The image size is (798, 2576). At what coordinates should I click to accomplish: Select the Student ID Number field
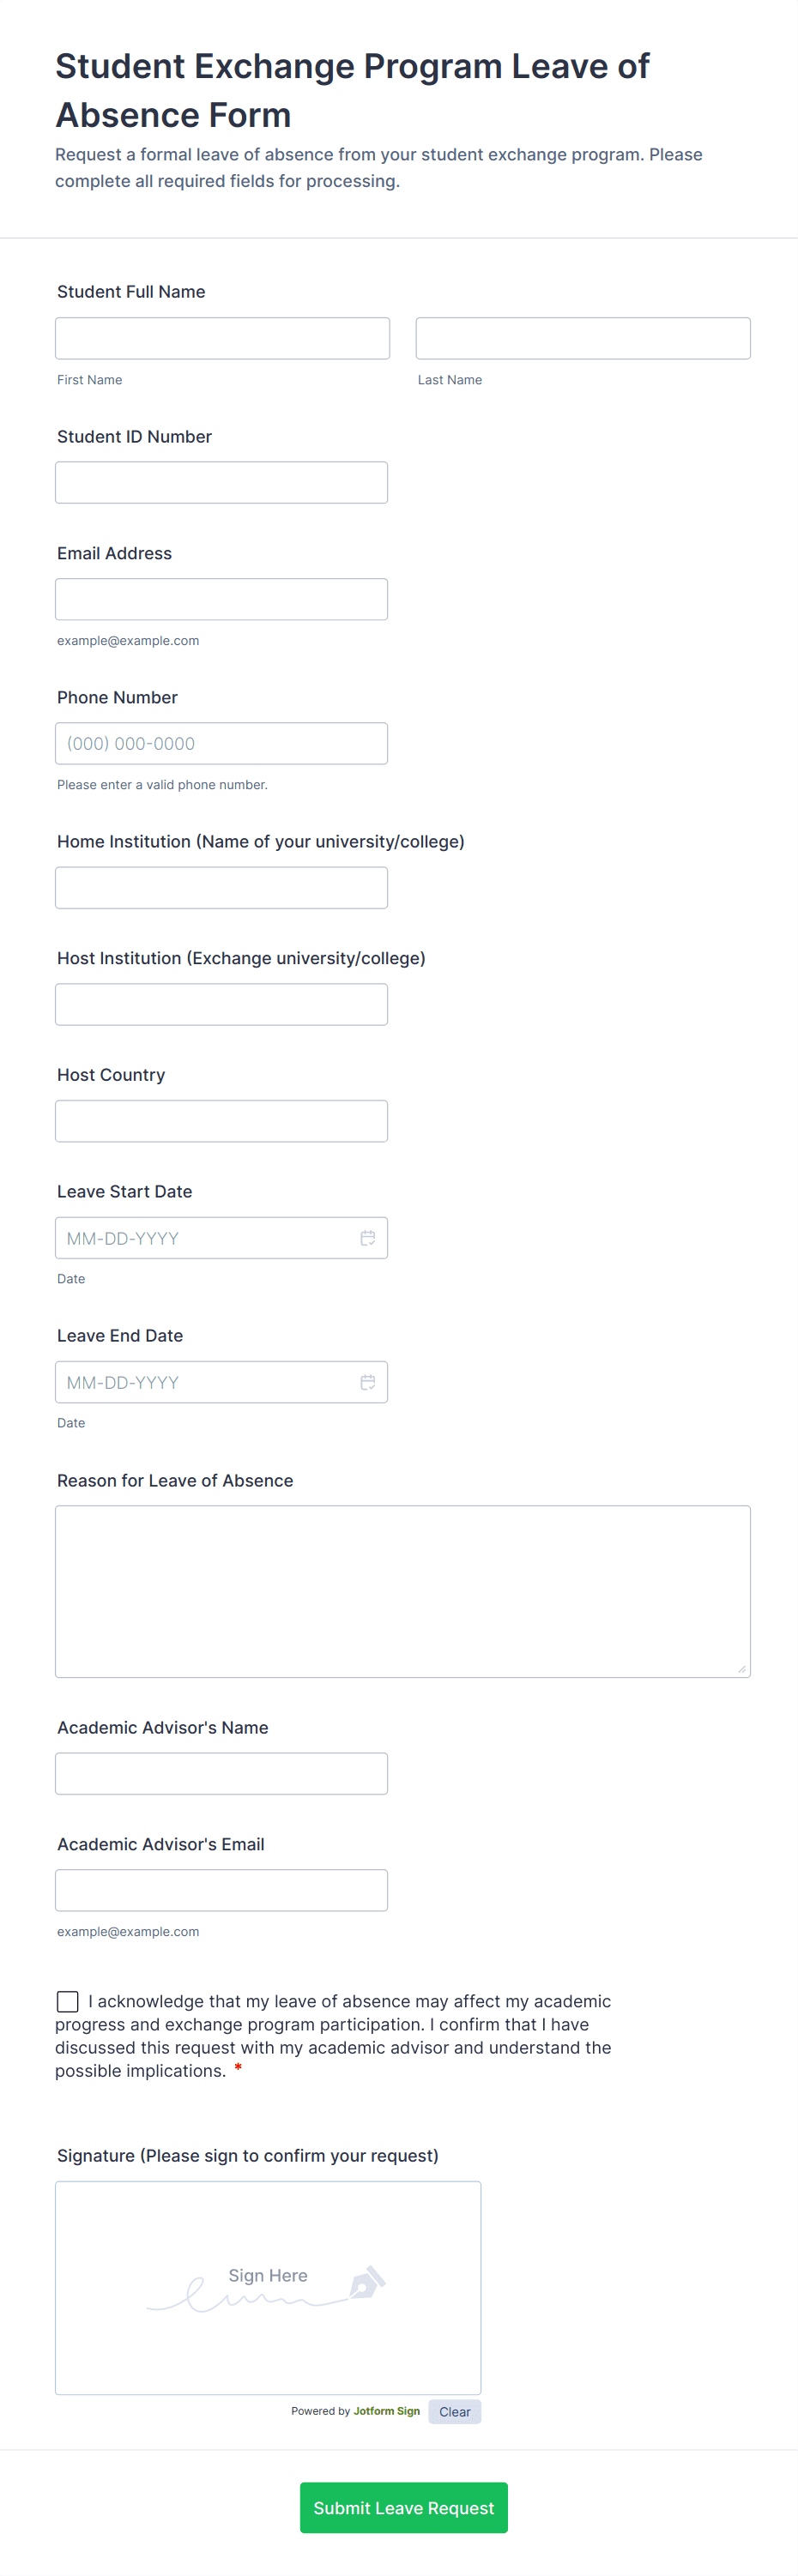point(221,482)
